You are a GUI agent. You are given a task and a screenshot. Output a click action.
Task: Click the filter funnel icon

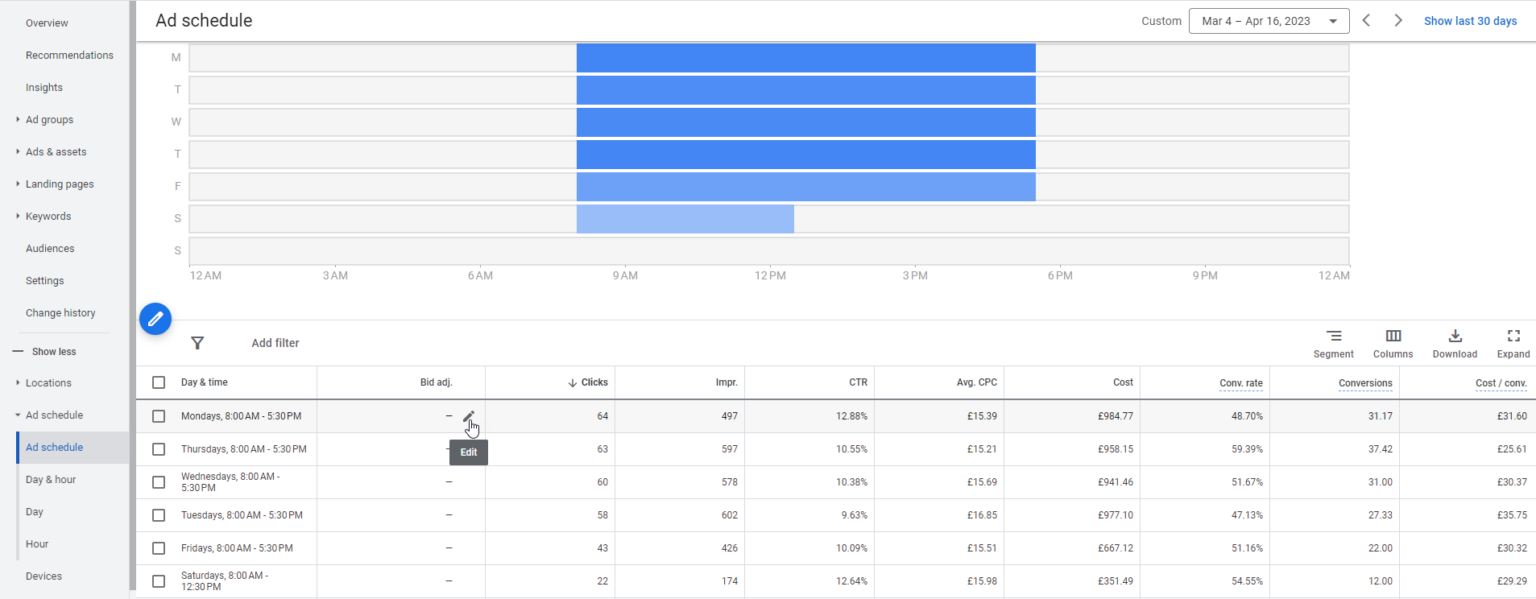coord(198,343)
